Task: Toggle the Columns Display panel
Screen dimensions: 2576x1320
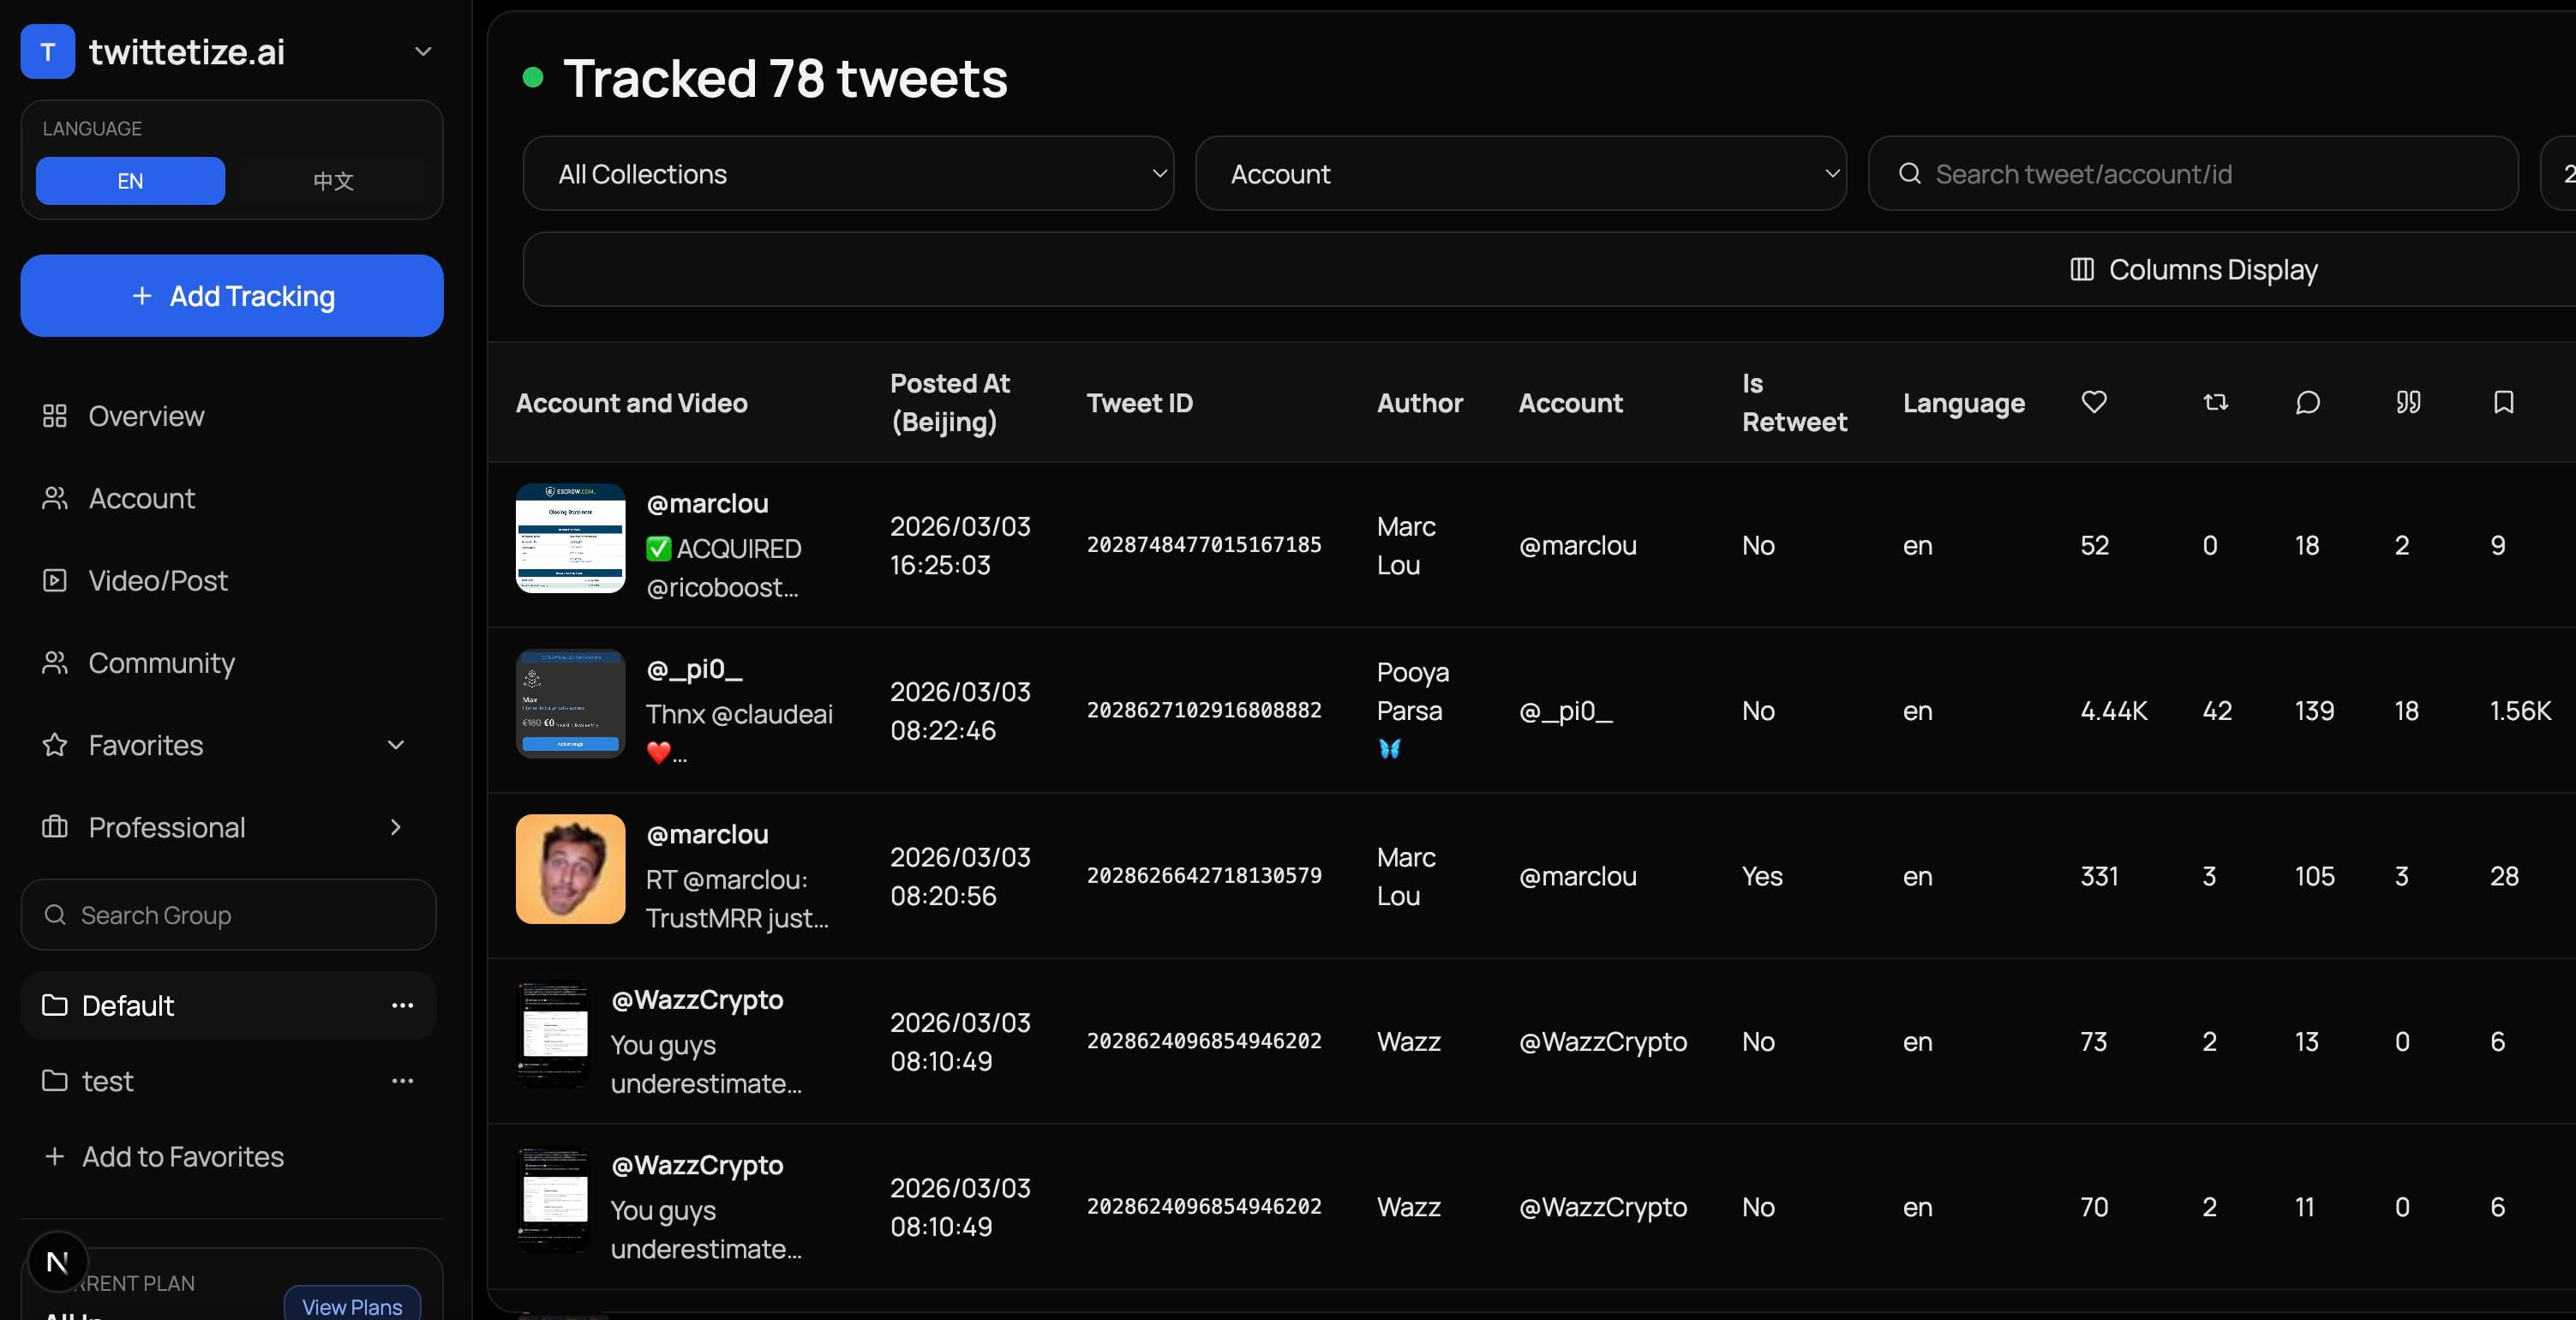Action: tap(2190, 269)
